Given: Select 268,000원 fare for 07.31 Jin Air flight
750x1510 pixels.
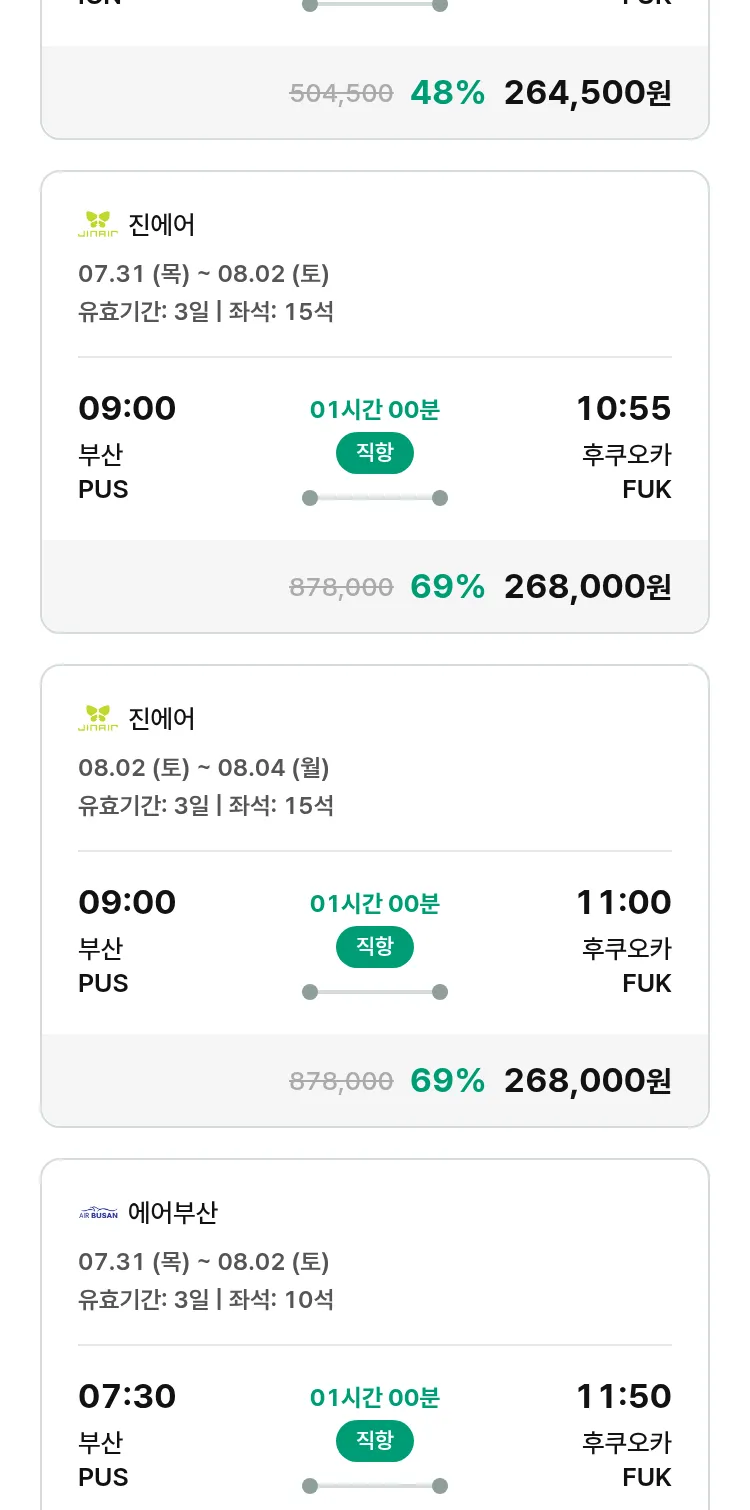Looking at the screenshot, I should pos(587,587).
